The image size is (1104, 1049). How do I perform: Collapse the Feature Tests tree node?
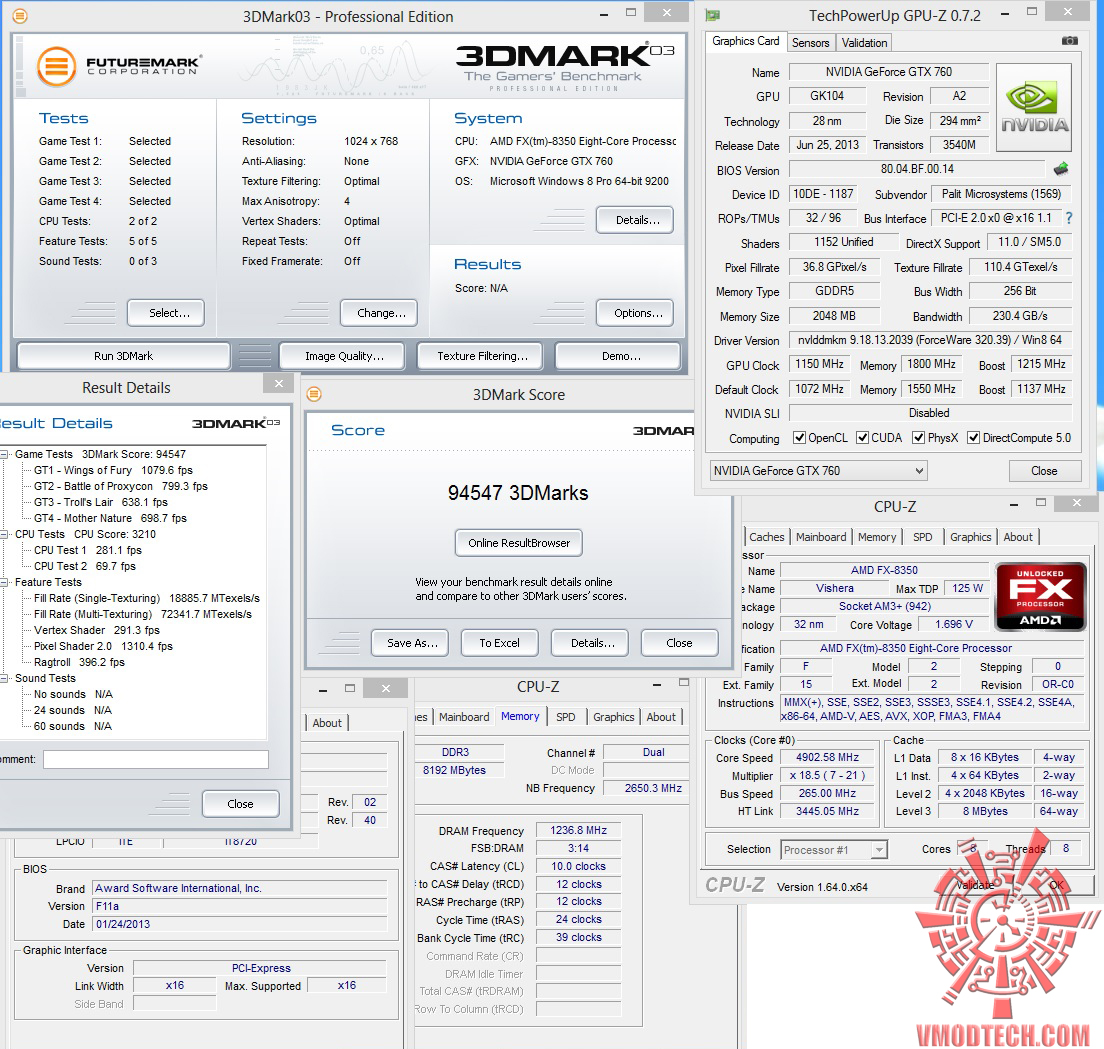[4, 582]
